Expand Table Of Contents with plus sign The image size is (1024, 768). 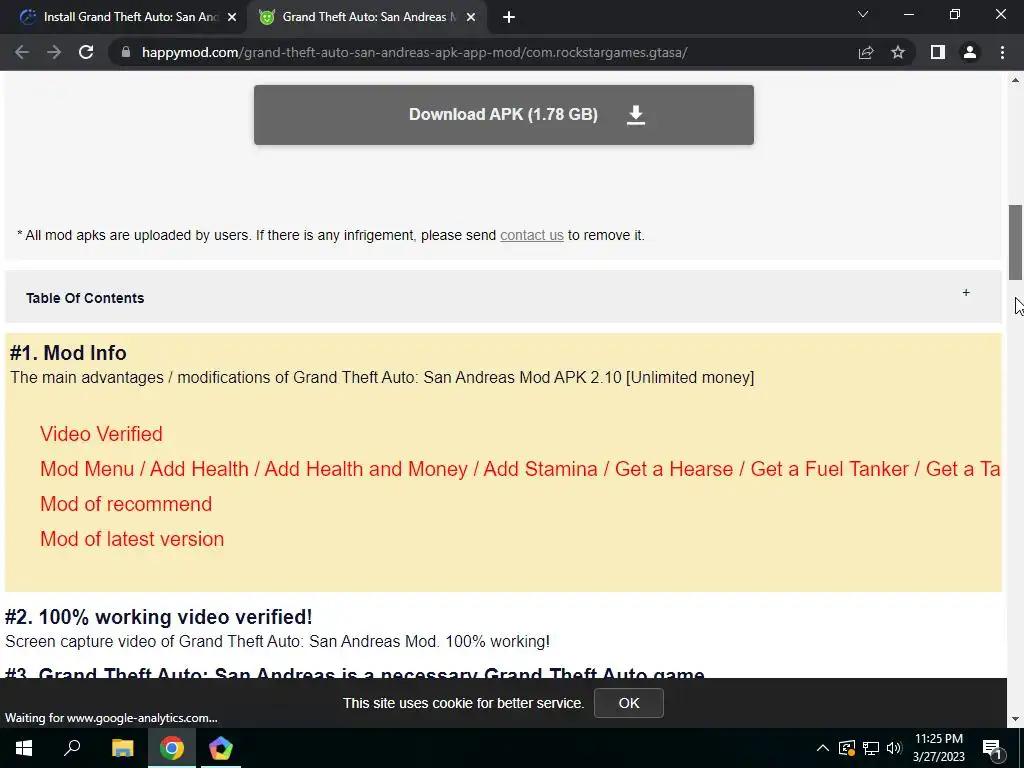point(966,293)
